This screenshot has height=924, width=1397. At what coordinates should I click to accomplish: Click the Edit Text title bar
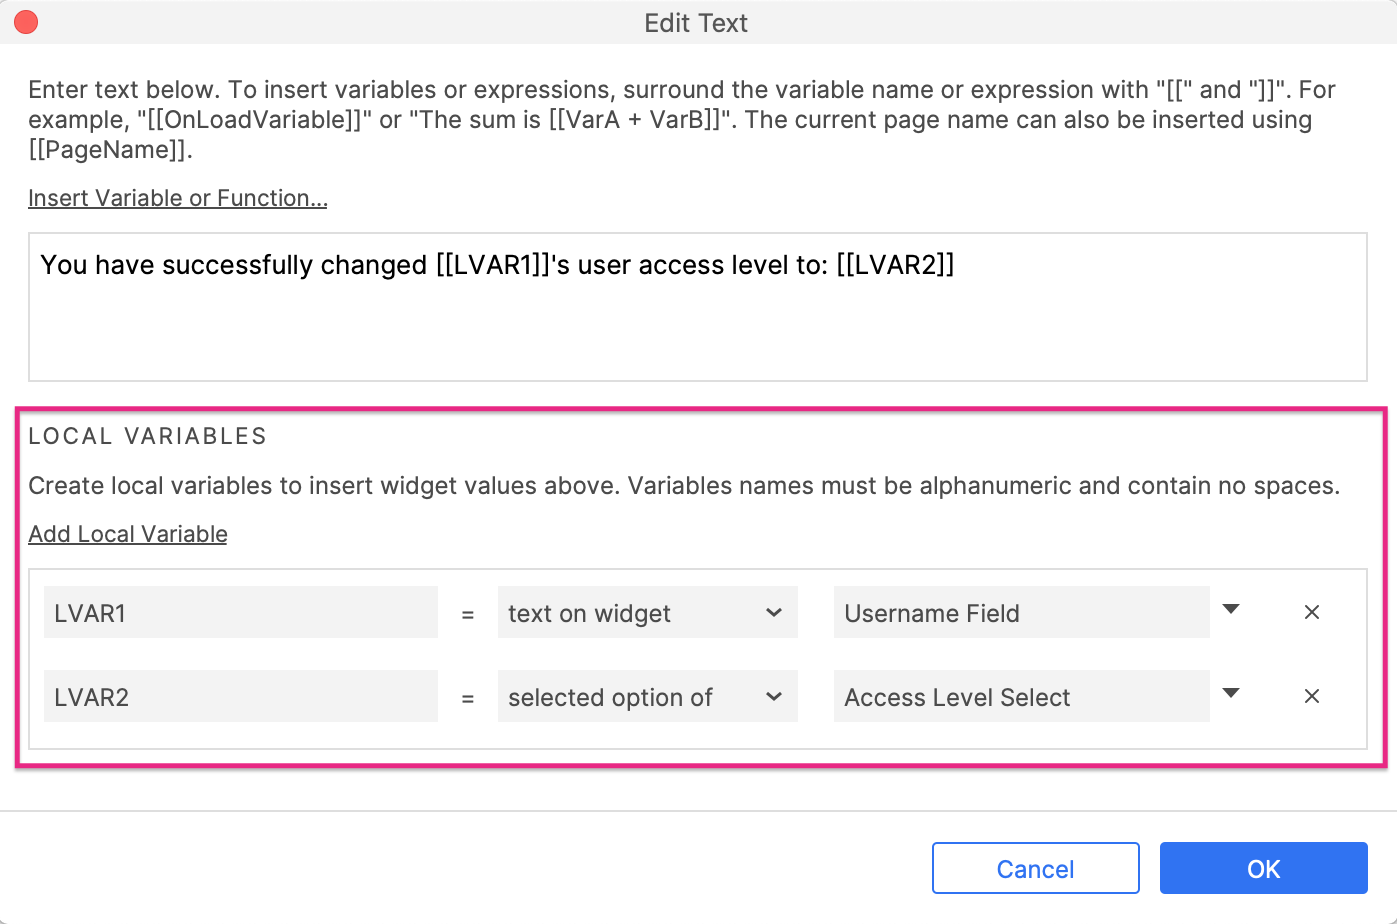coord(696,23)
